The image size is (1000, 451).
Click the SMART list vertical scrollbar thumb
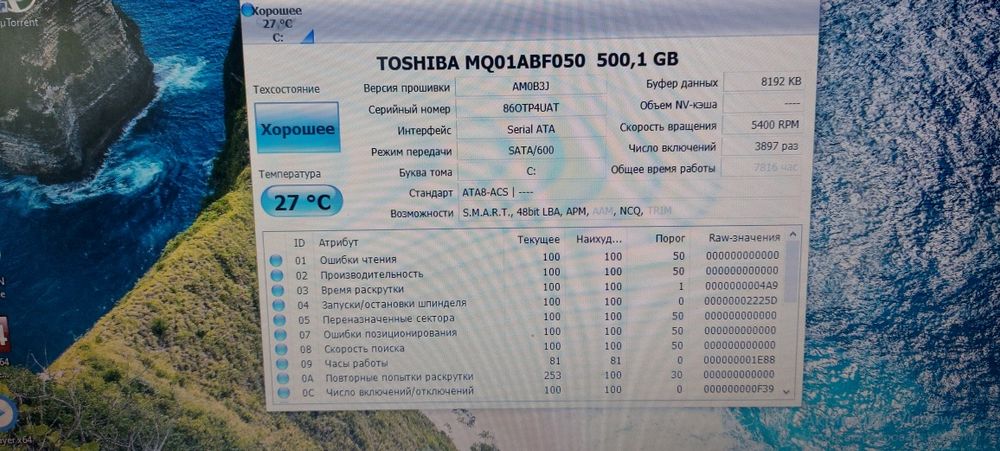tap(791, 272)
